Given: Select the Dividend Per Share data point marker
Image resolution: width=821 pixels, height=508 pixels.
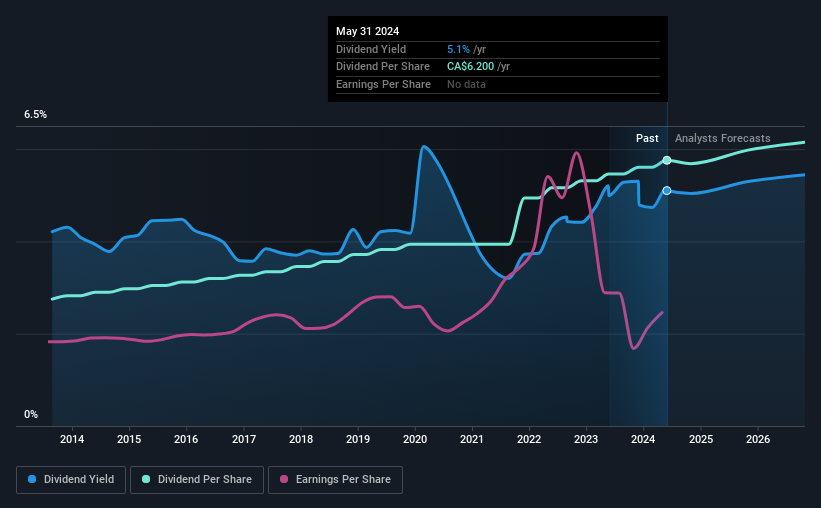Looking at the screenshot, I should pyautogui.click(x=667, y=160).
